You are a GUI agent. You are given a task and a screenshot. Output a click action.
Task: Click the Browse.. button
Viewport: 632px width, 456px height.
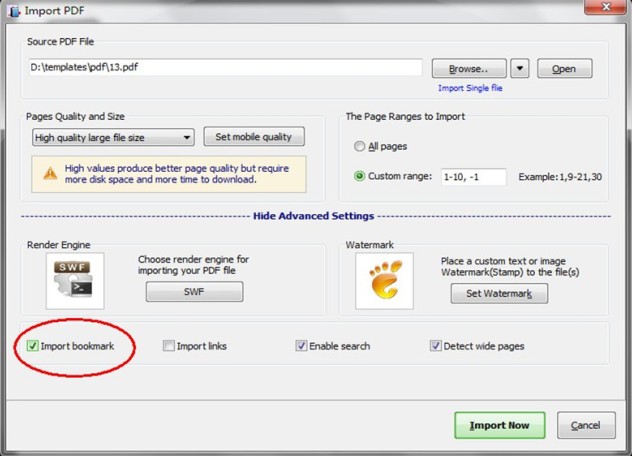[x=469, y=69]
